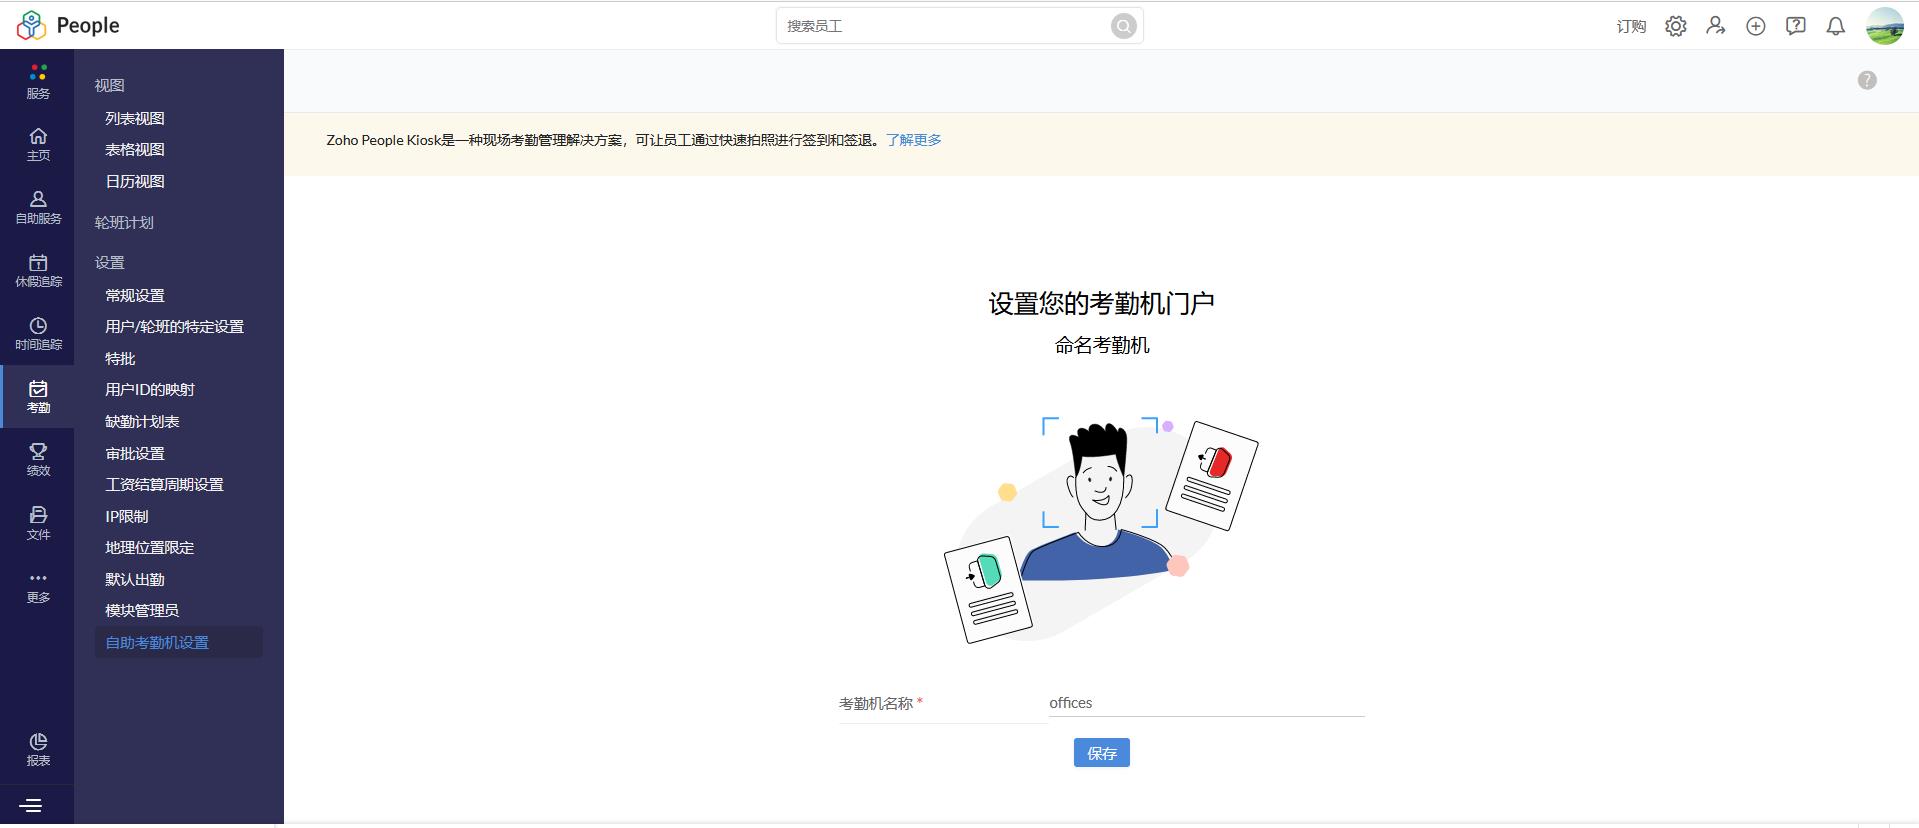Go to Home (主页) in sidebar
The width and height of the screenshot is (1919, 828).
point(38,144)
